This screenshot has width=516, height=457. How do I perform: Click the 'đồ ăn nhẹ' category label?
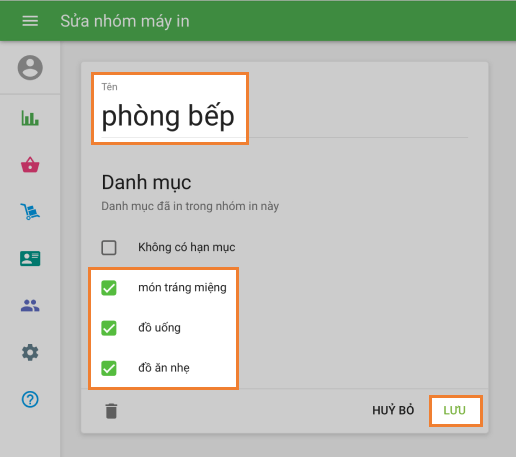tap(164, 368)
